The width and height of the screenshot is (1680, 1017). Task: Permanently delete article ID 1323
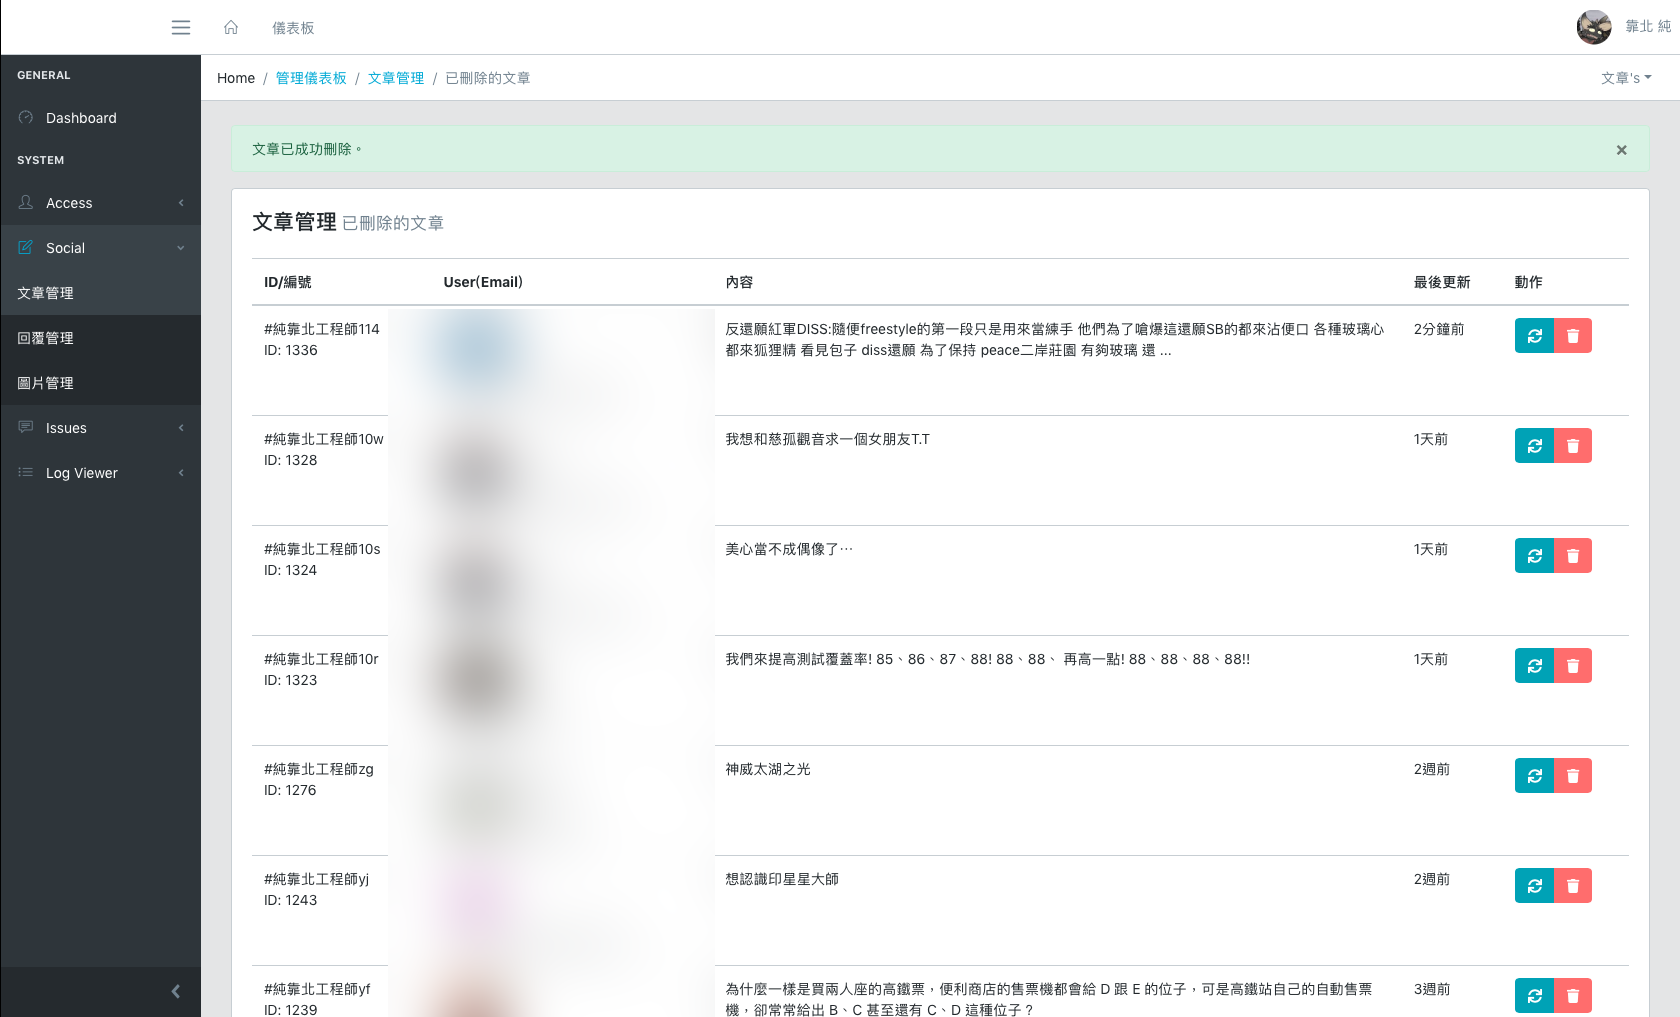(x=1573, y=666)
